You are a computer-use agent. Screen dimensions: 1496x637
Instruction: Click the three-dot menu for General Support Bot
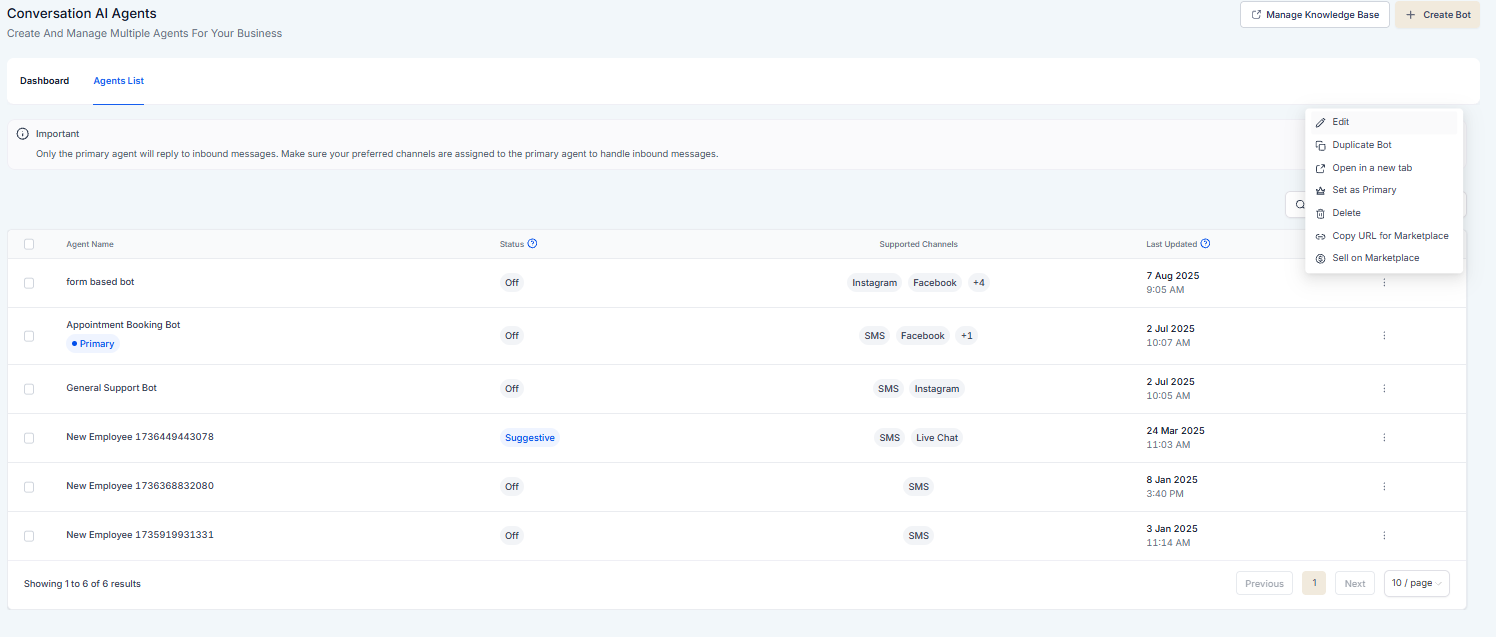[1384, 388]
